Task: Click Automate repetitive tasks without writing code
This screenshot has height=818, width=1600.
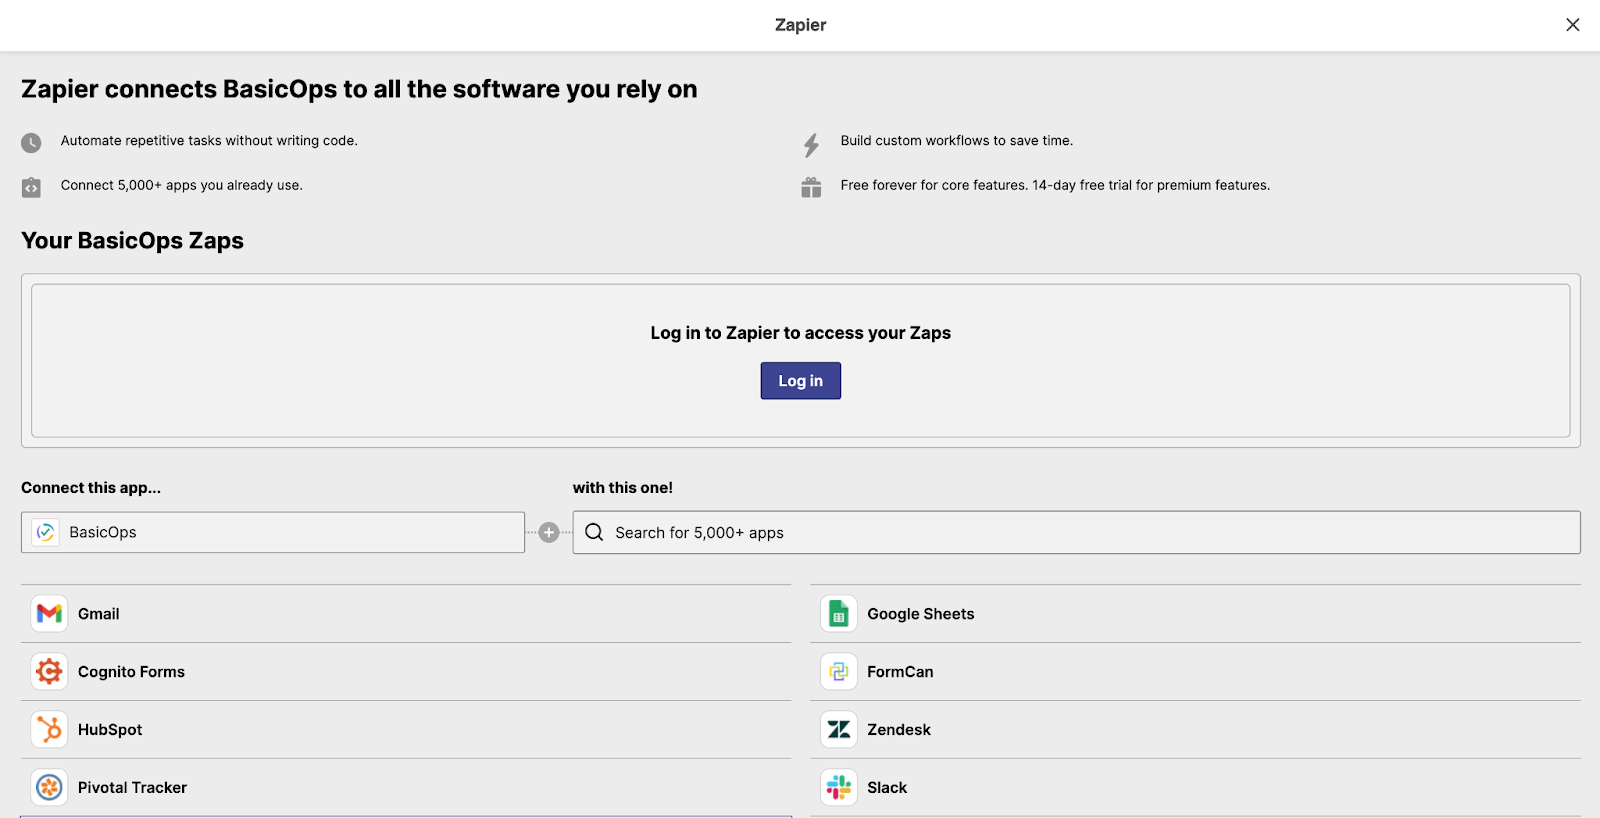Action: 209,141
